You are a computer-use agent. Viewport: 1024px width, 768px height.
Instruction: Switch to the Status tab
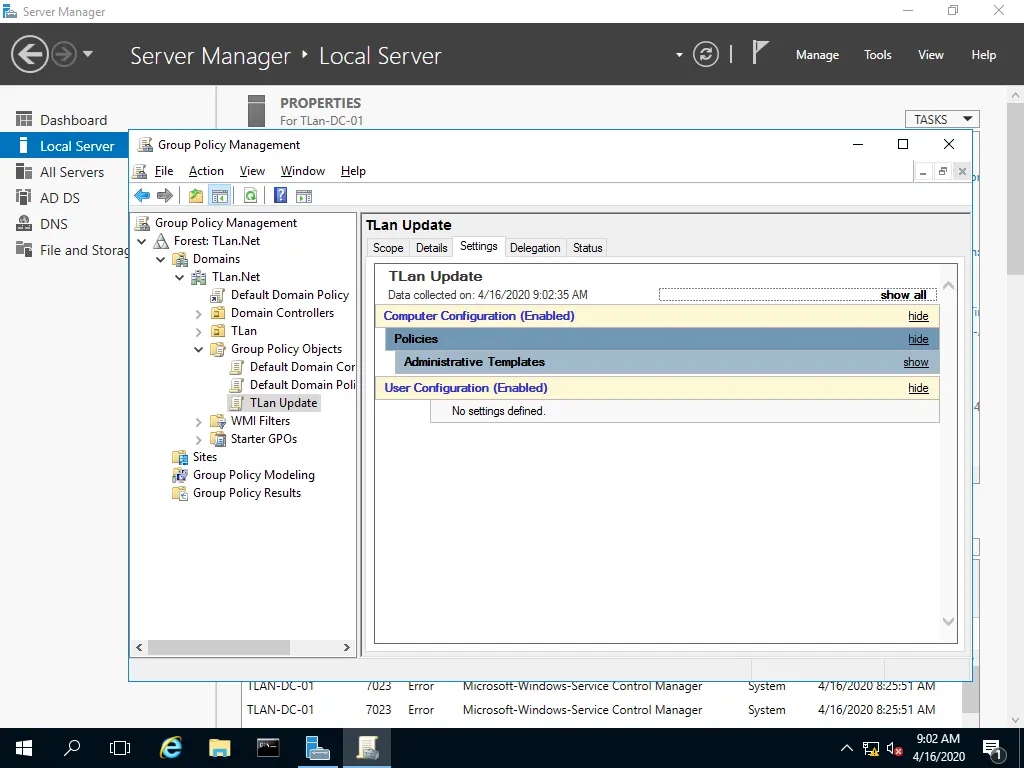(x=587, y=248)
